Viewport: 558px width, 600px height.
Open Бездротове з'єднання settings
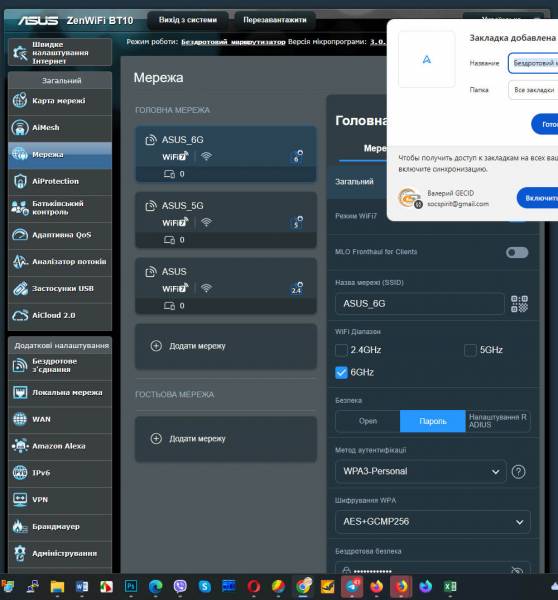pos(60,366)
